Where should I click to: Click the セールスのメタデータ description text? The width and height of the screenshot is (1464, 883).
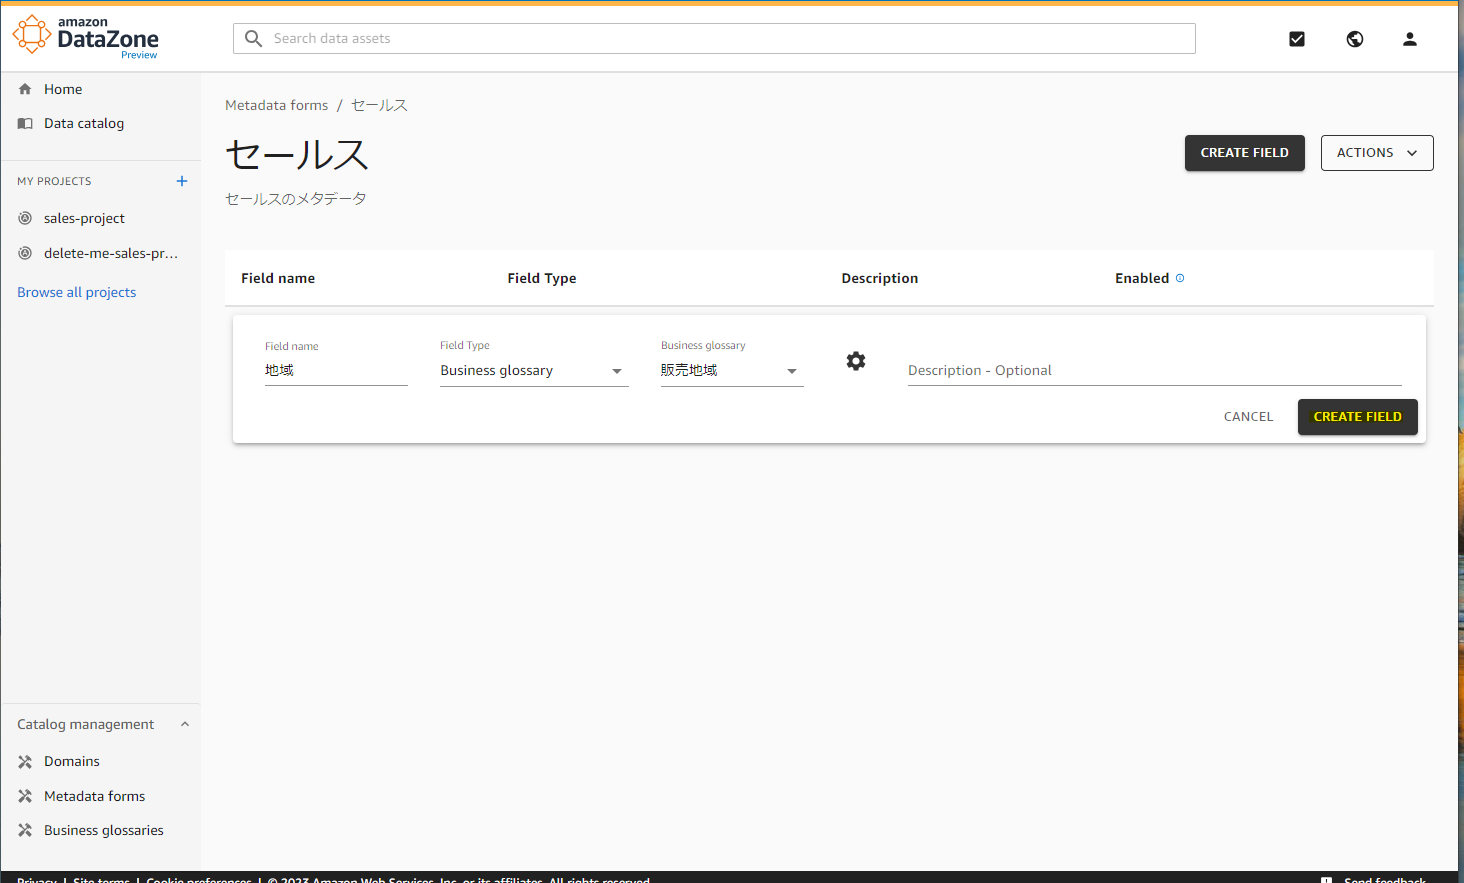coord(296,199)
